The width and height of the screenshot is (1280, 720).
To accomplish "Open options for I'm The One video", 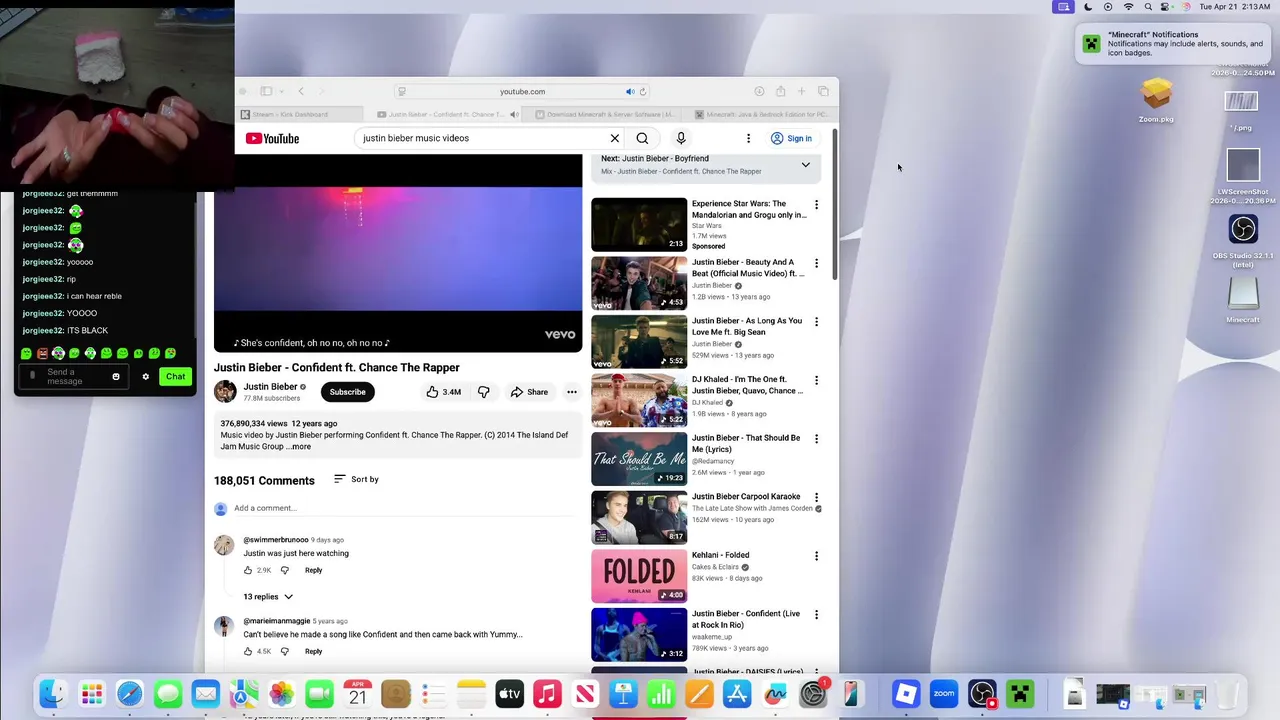I will tap(816, 380).
